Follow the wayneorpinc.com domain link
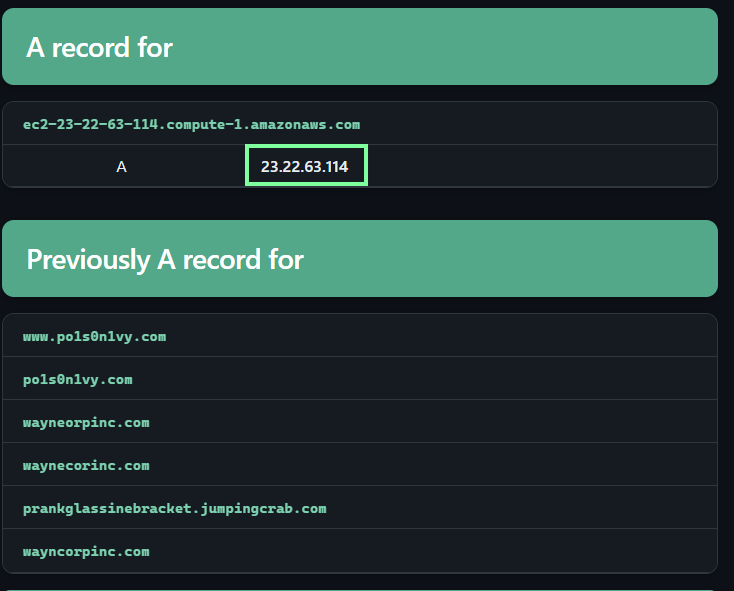The width and height of the screenshot is (734, 591). [x=86, y=422]
